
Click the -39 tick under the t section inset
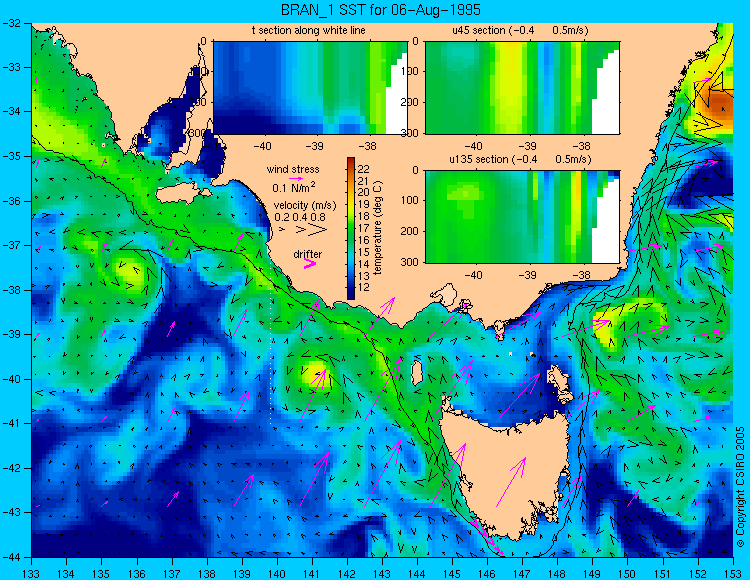click(x=315, y=146)
